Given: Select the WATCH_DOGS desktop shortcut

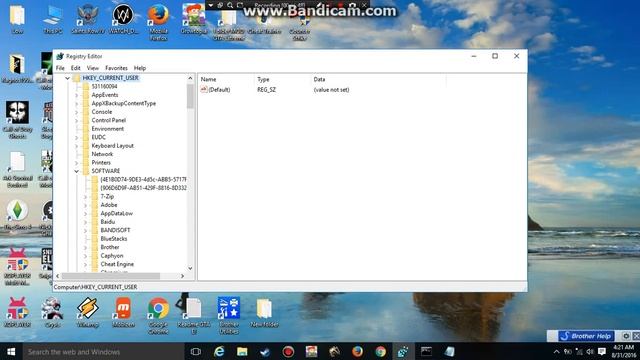Looking at the screenshot, I should click(x=123, y=20).
